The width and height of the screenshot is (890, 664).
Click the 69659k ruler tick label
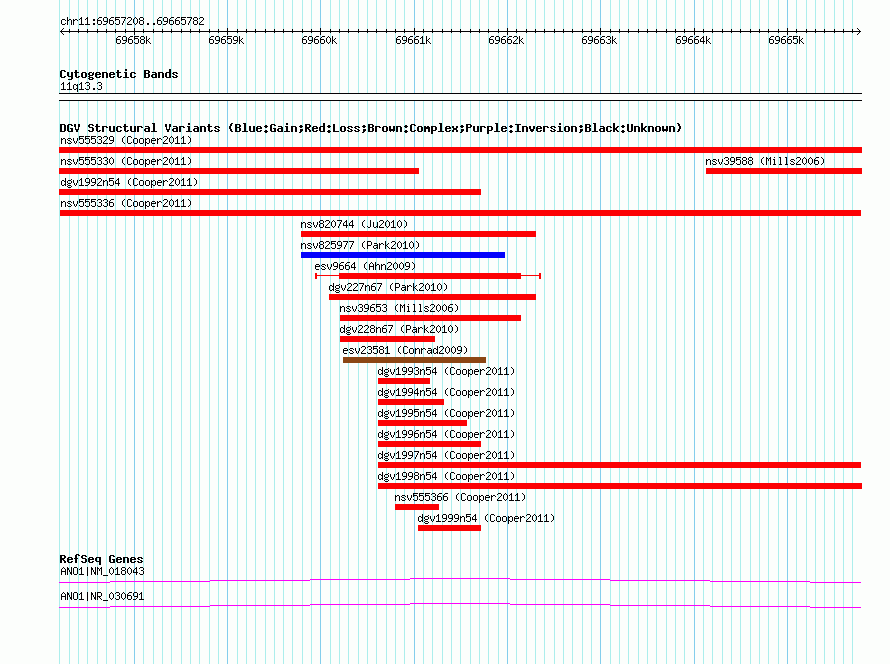[226, 40]
